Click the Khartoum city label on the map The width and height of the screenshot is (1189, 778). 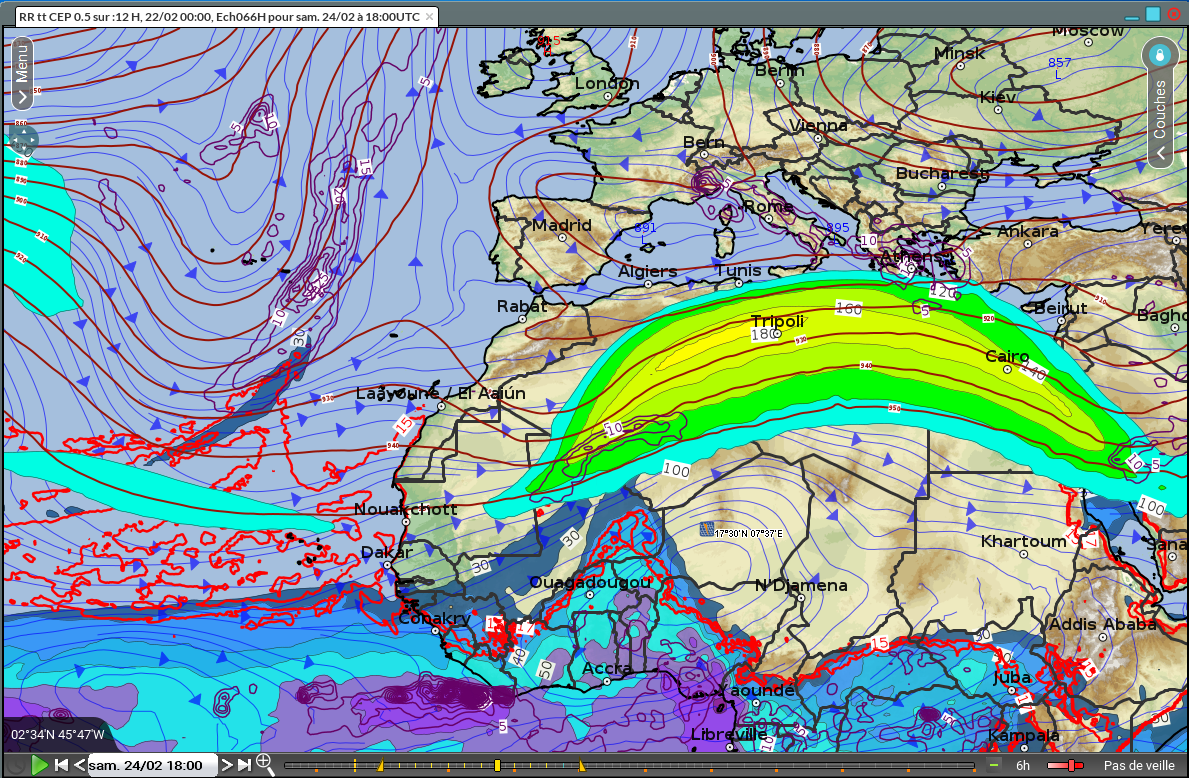(x=1023, y=541)
